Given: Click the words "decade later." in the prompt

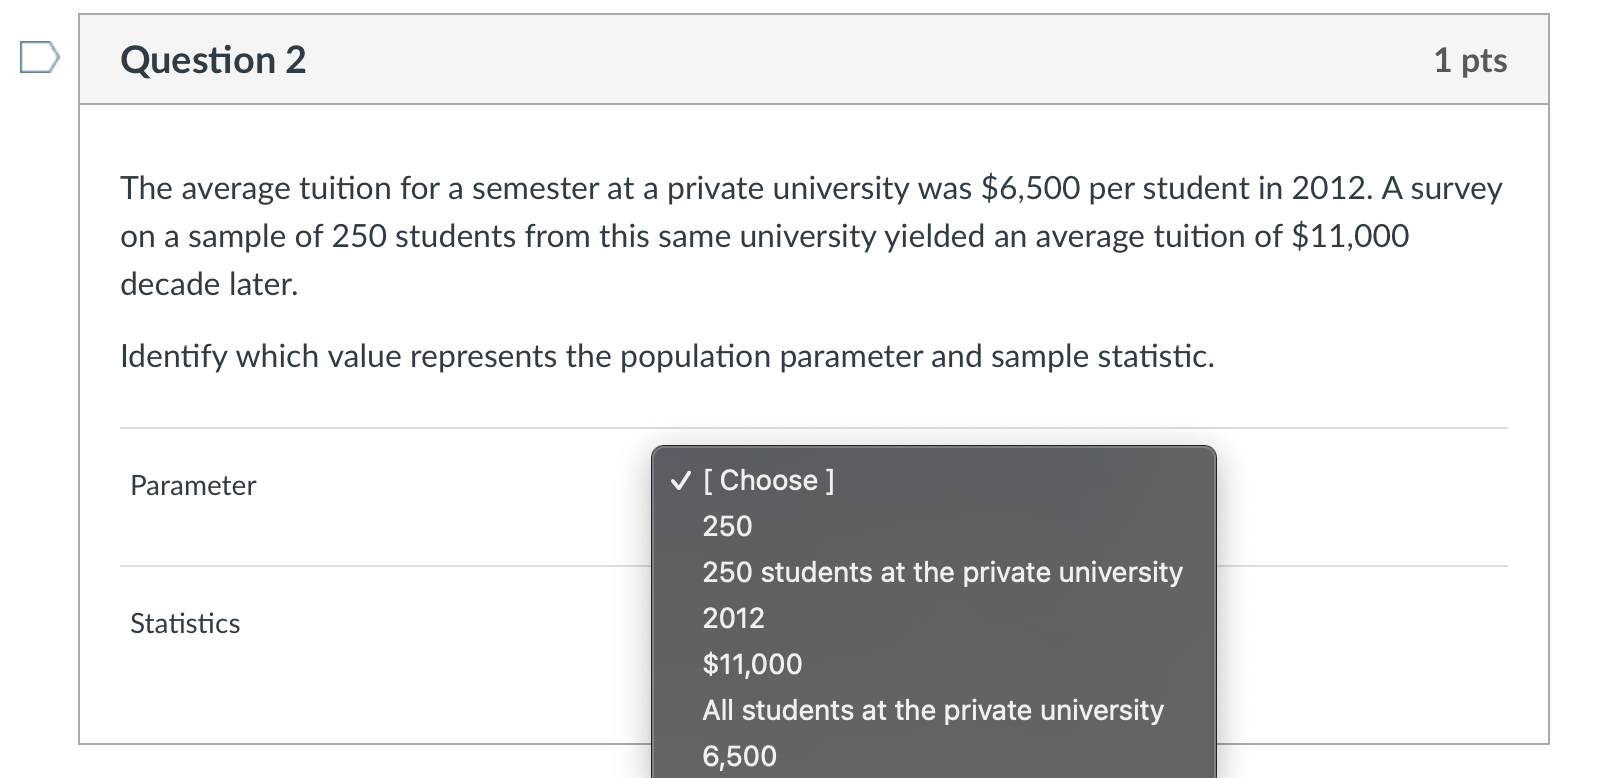Looking at the screenshot, I should click(x=209, y=285).
